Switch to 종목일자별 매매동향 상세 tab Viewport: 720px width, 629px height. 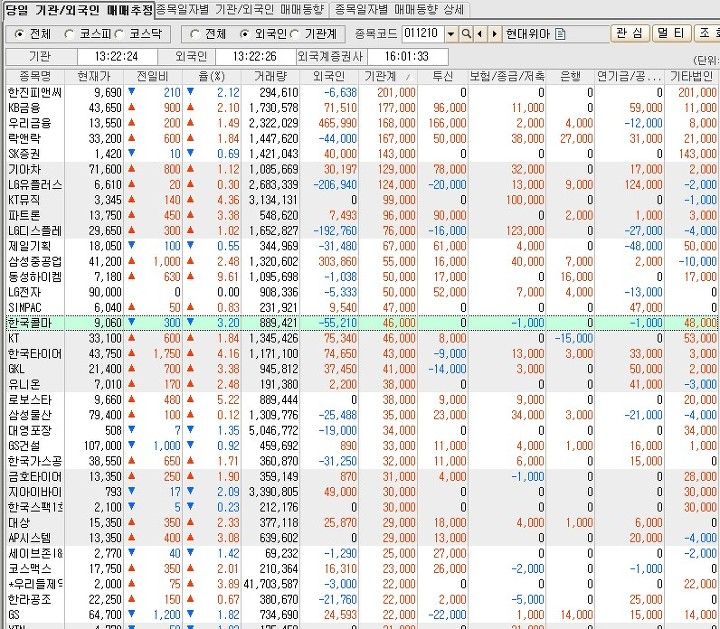(399, 9)
